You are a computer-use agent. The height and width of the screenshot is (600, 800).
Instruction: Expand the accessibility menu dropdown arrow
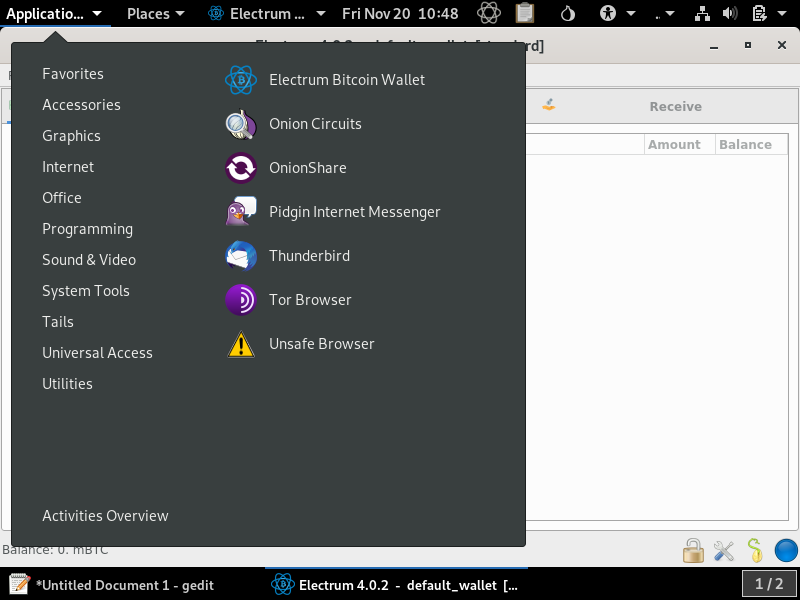click(x=631, y=14)
